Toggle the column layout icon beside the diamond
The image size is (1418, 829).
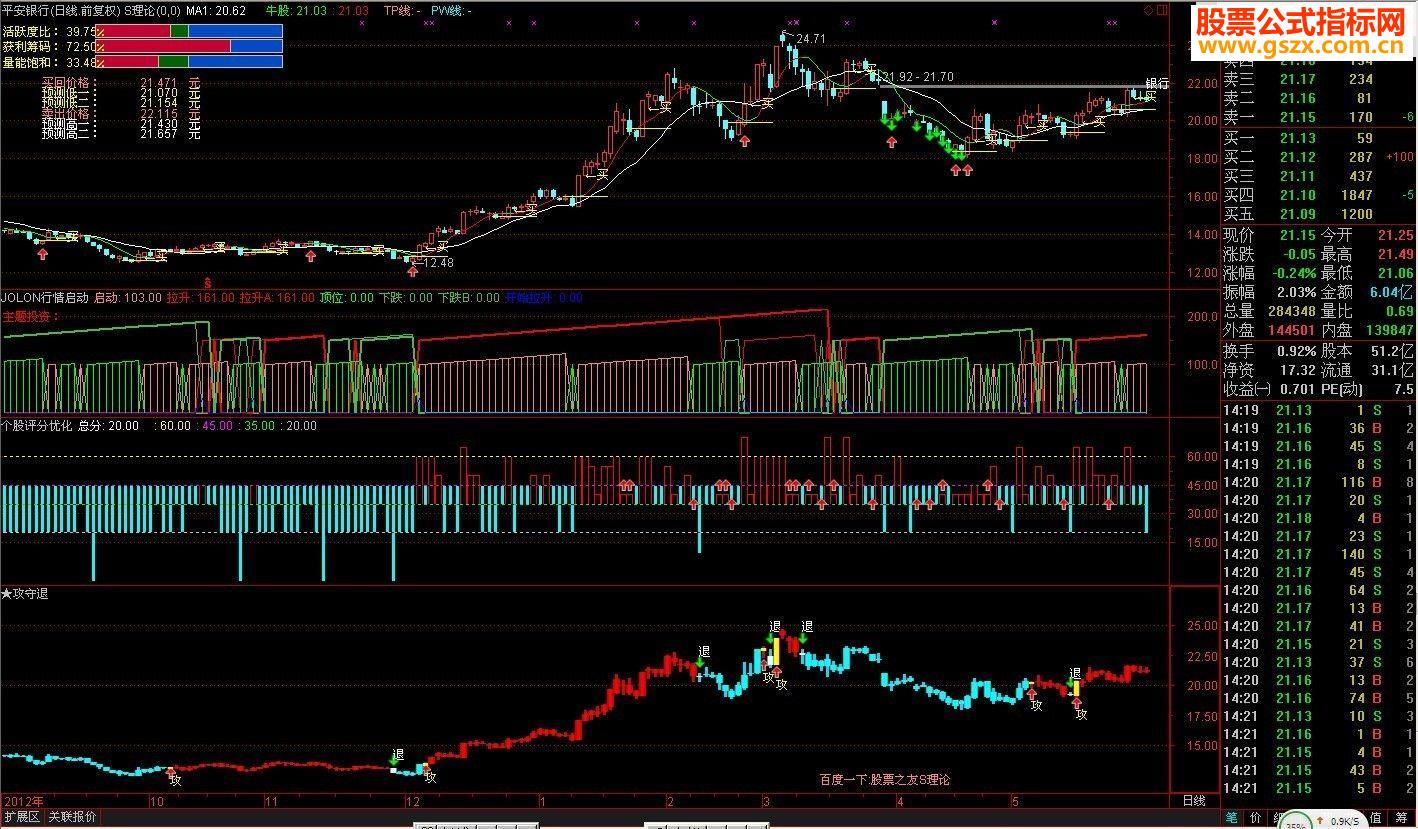point(1161,9)
